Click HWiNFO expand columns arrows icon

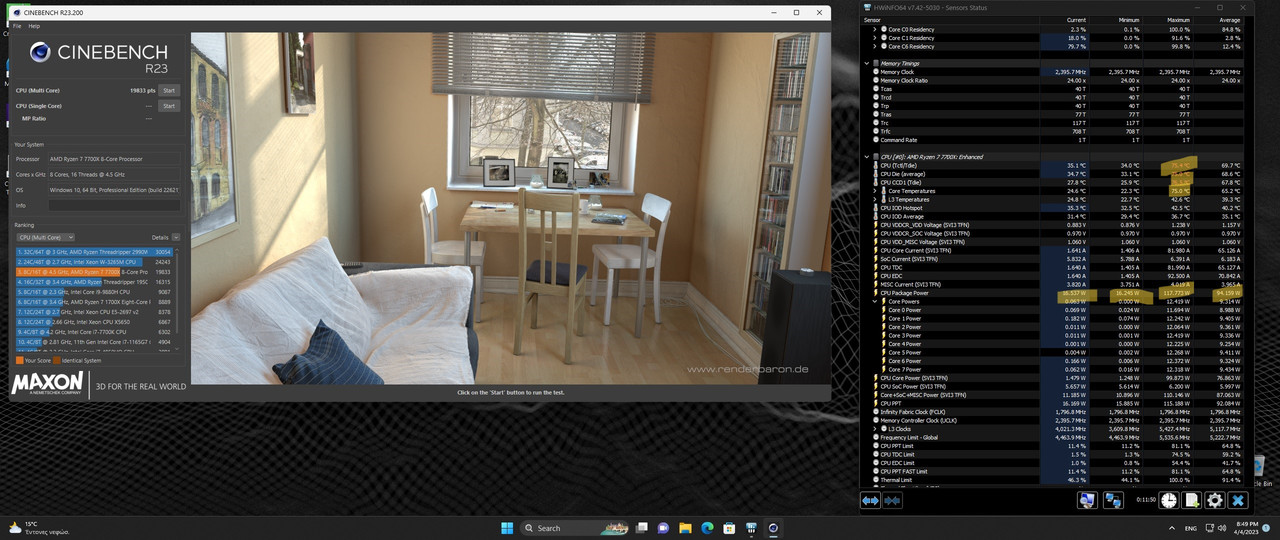871,500
